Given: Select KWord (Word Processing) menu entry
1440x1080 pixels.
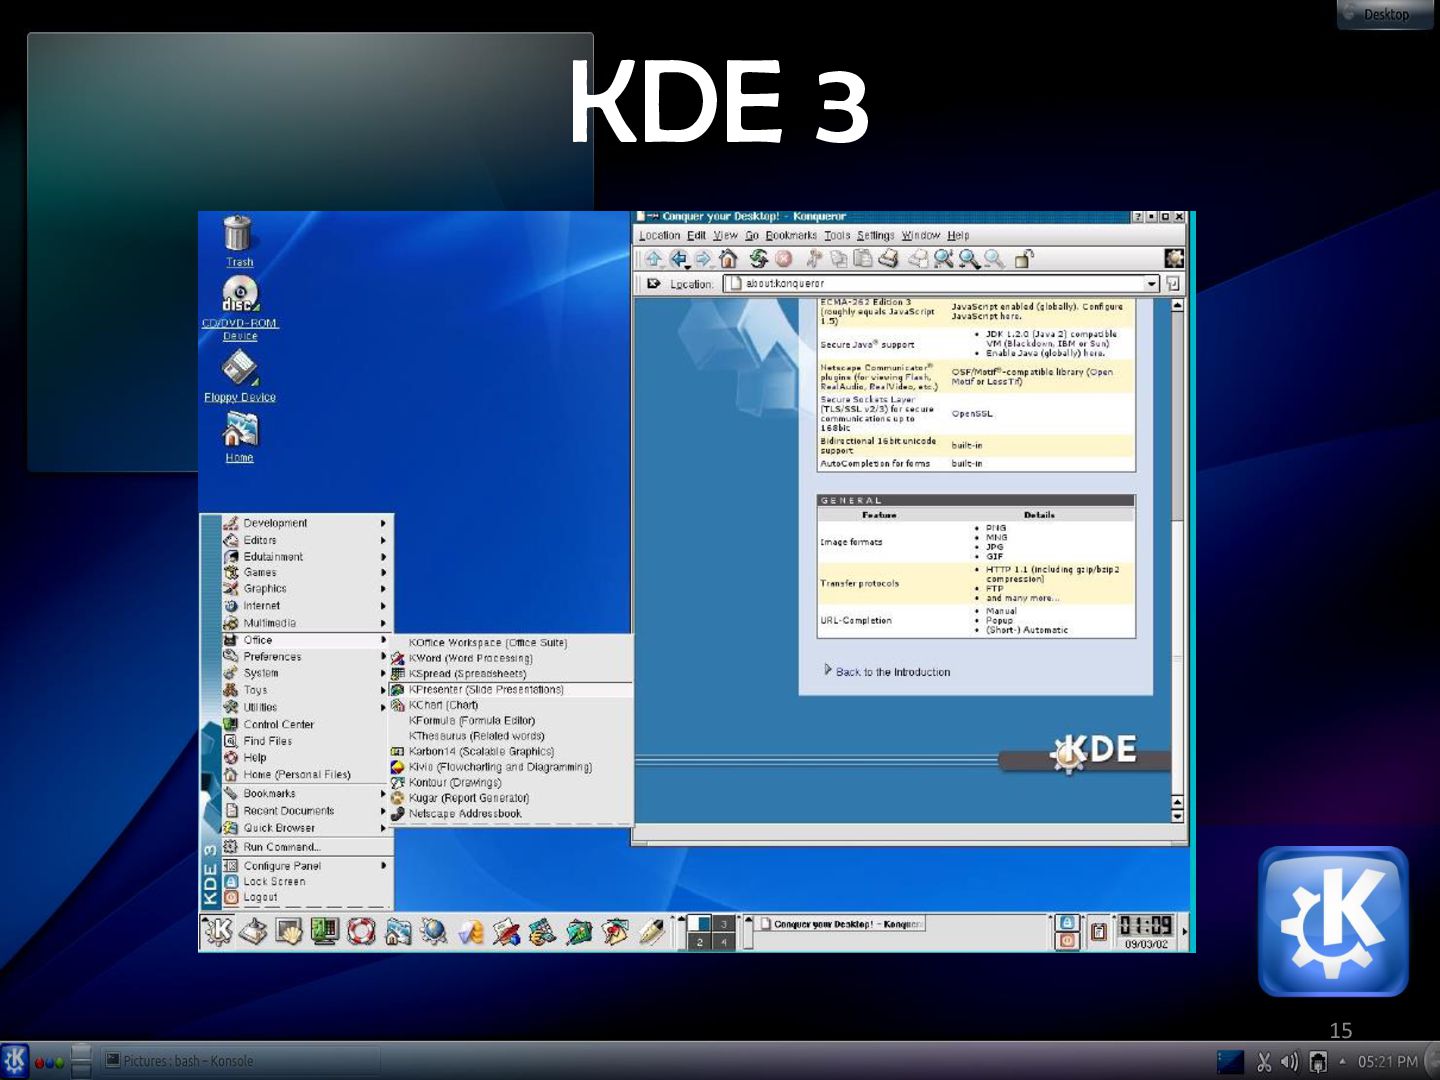Looking at the screenshot, I should click(511, 659).
